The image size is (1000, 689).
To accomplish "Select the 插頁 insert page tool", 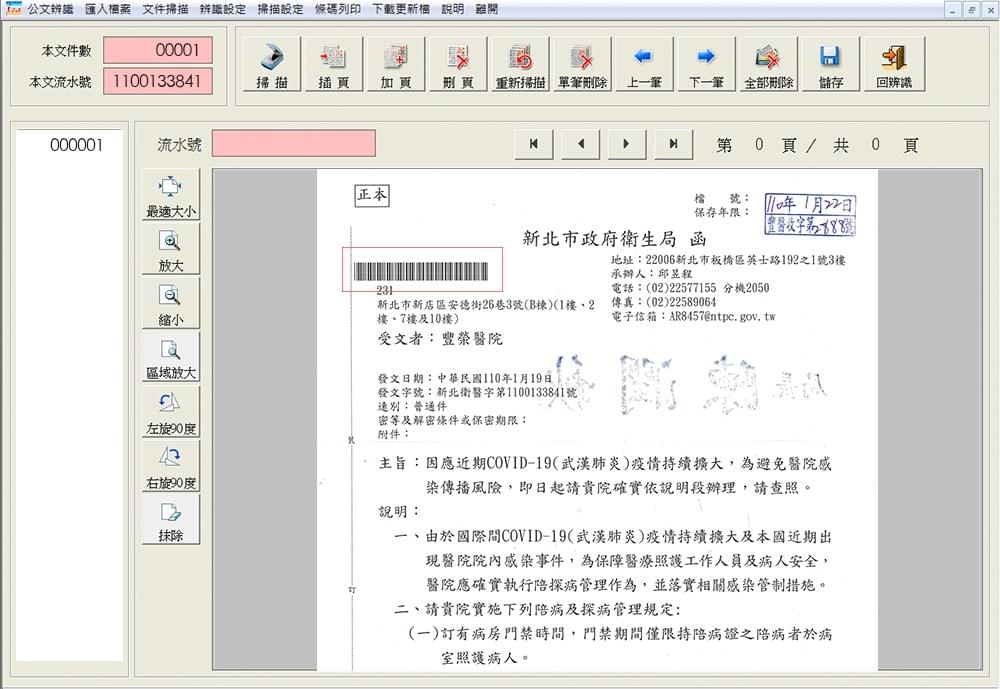I will click(x=333, y=65).
